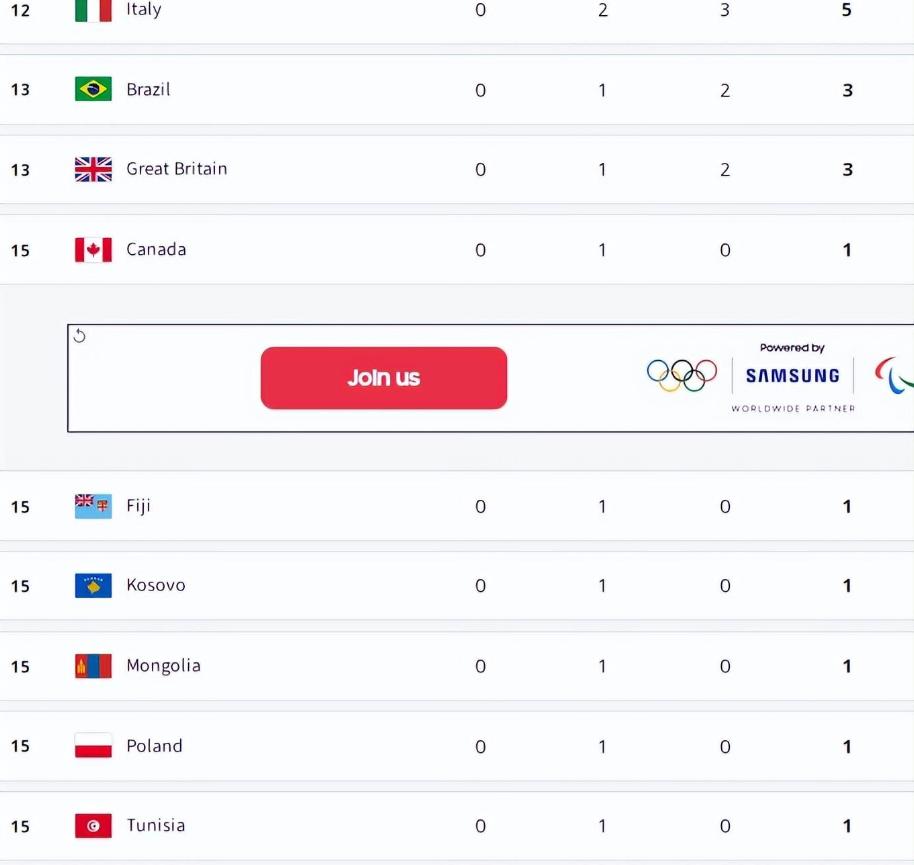This screenshot has width=914, height=865.
Task: Open the Great Britain country name
Action: pos(177,169)
